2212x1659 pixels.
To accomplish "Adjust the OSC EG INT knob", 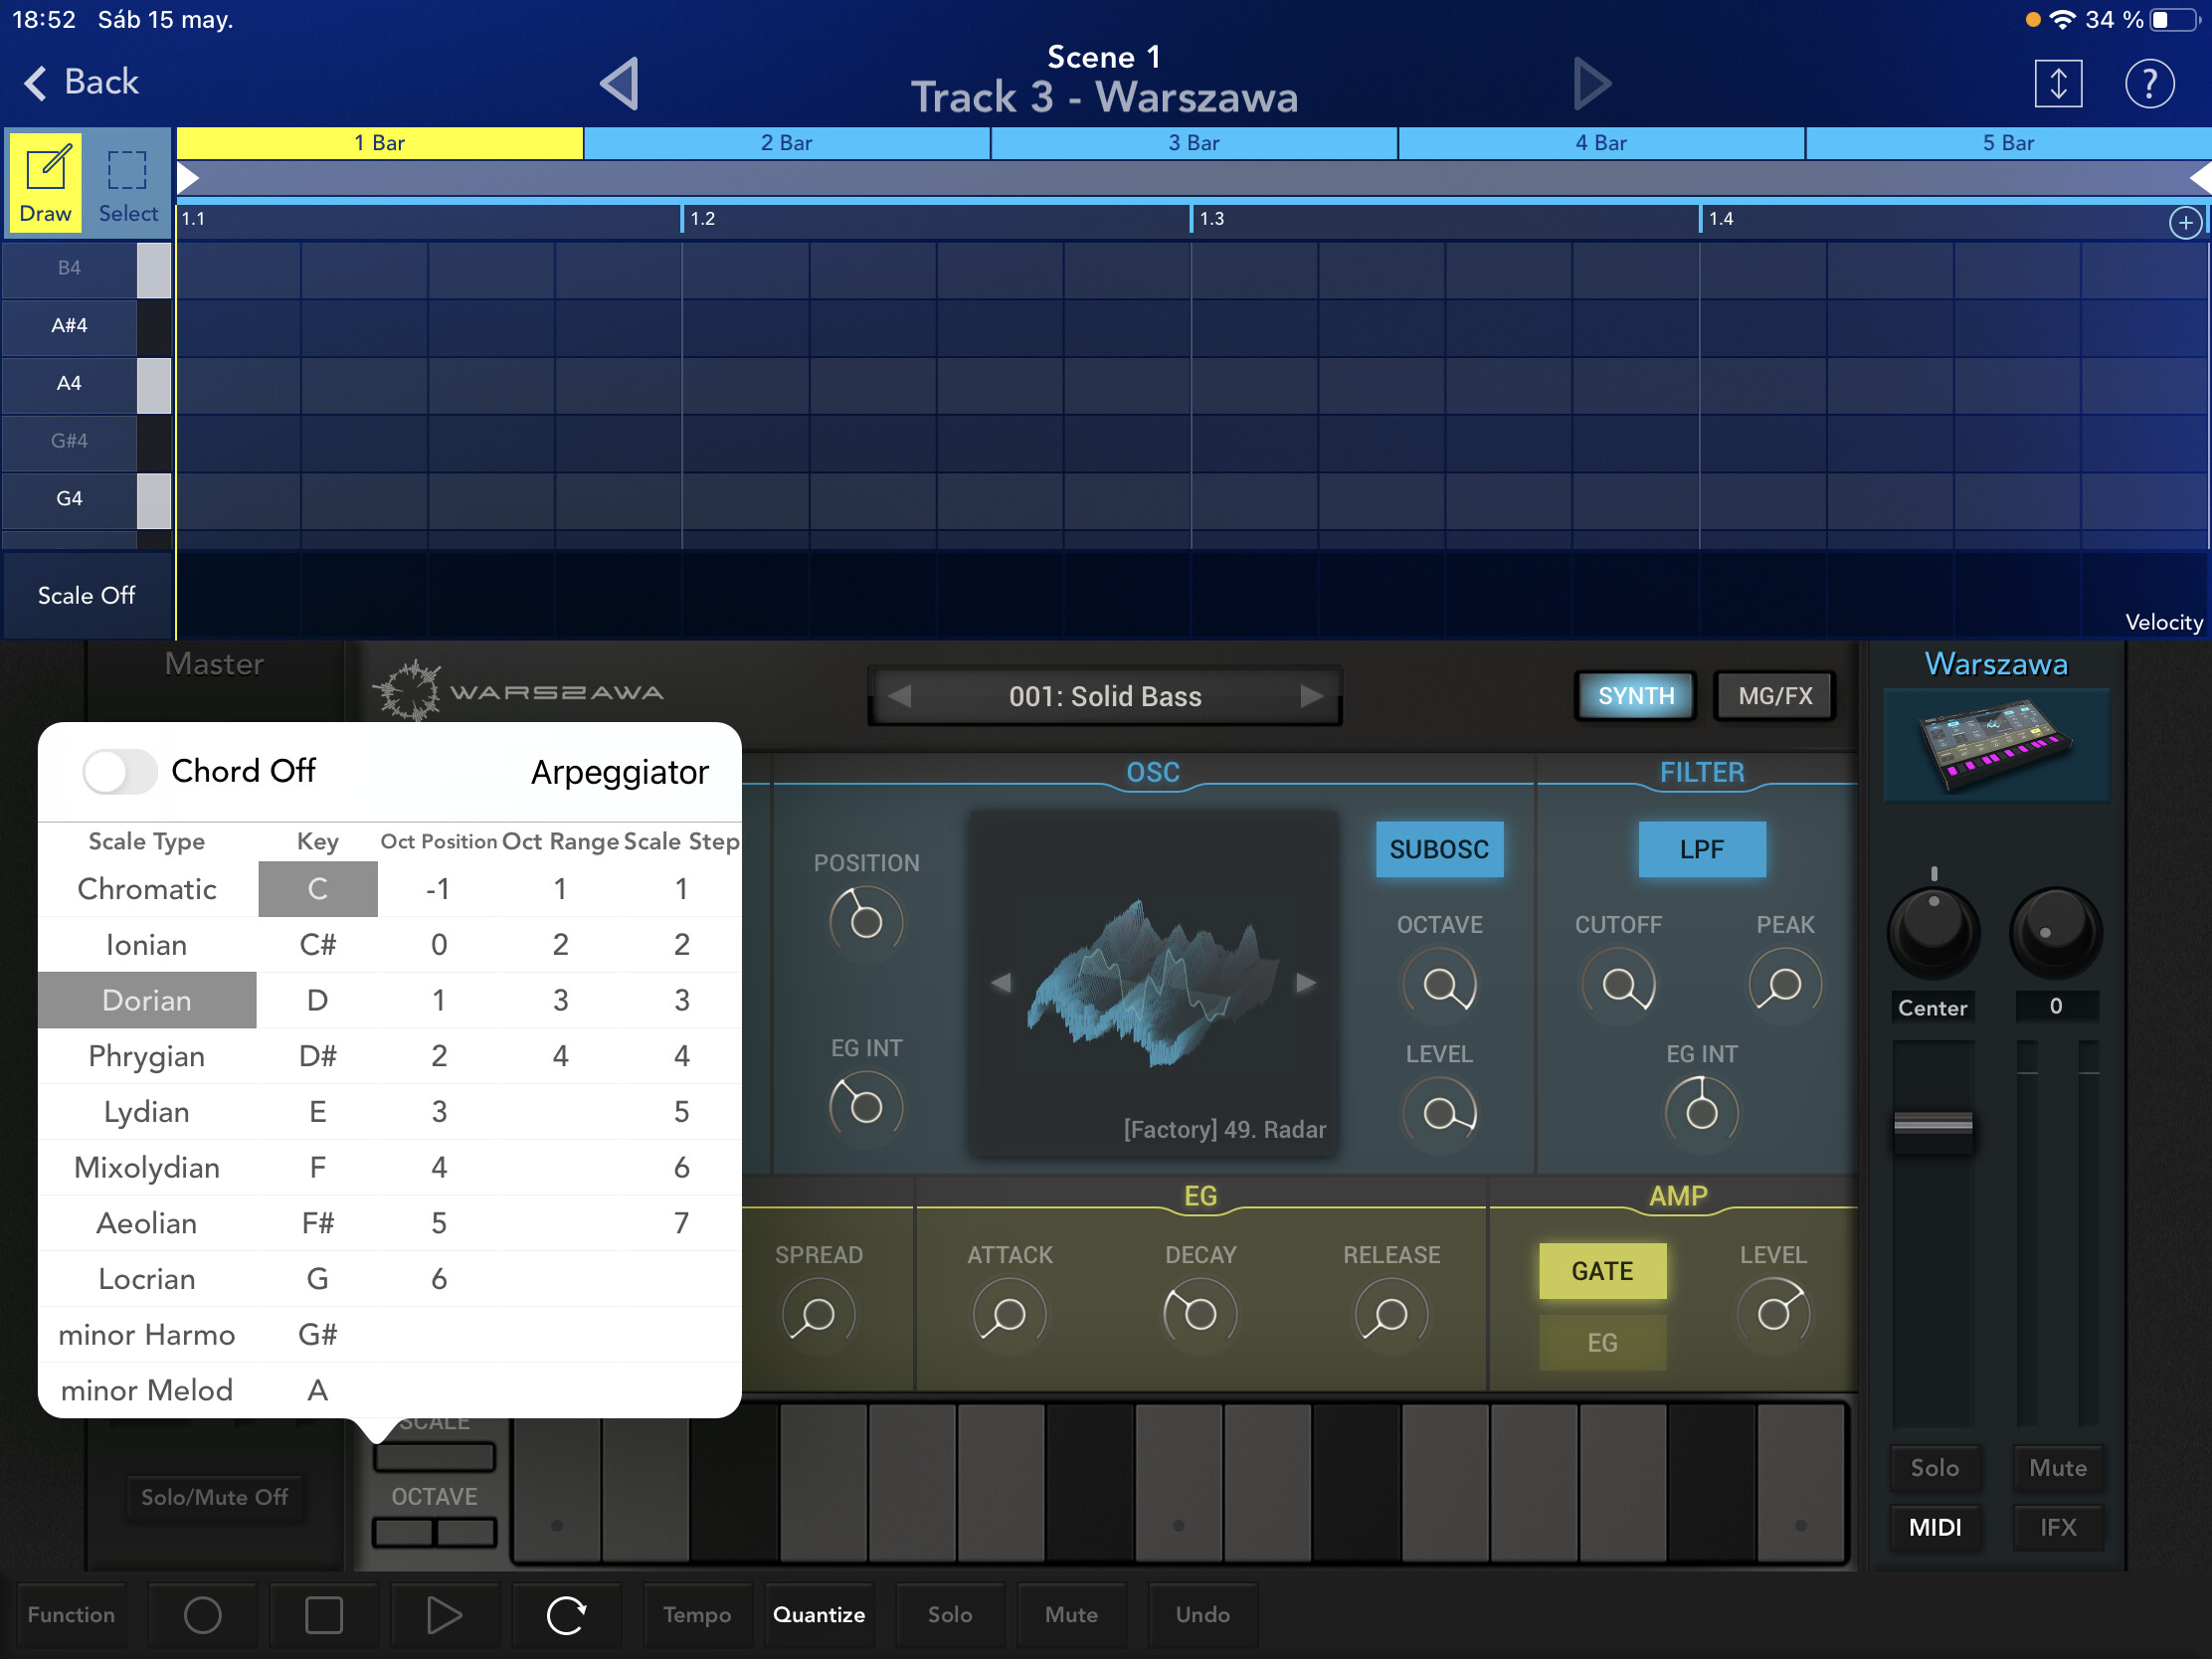I will pyautogui.click(x=866, y=1106).
